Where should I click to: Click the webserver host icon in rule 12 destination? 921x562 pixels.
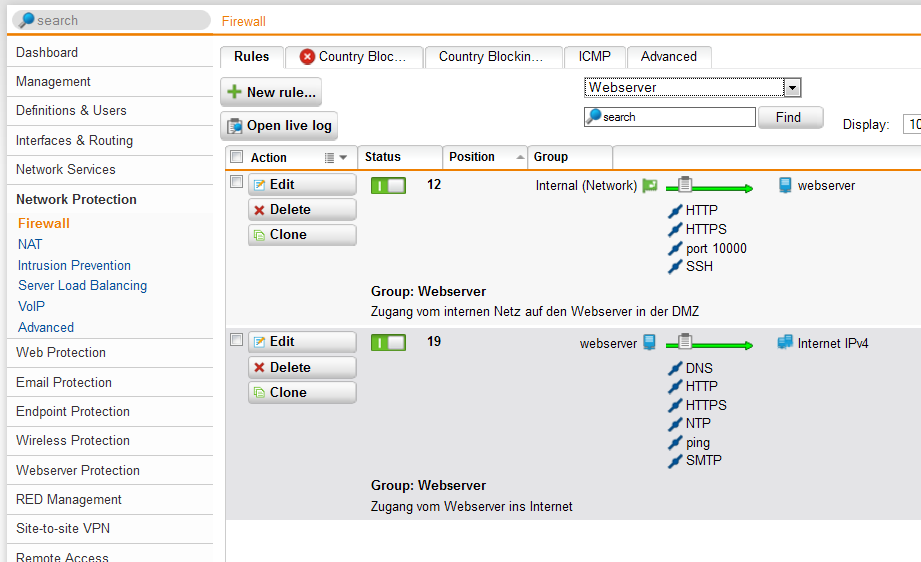point(785,185)
